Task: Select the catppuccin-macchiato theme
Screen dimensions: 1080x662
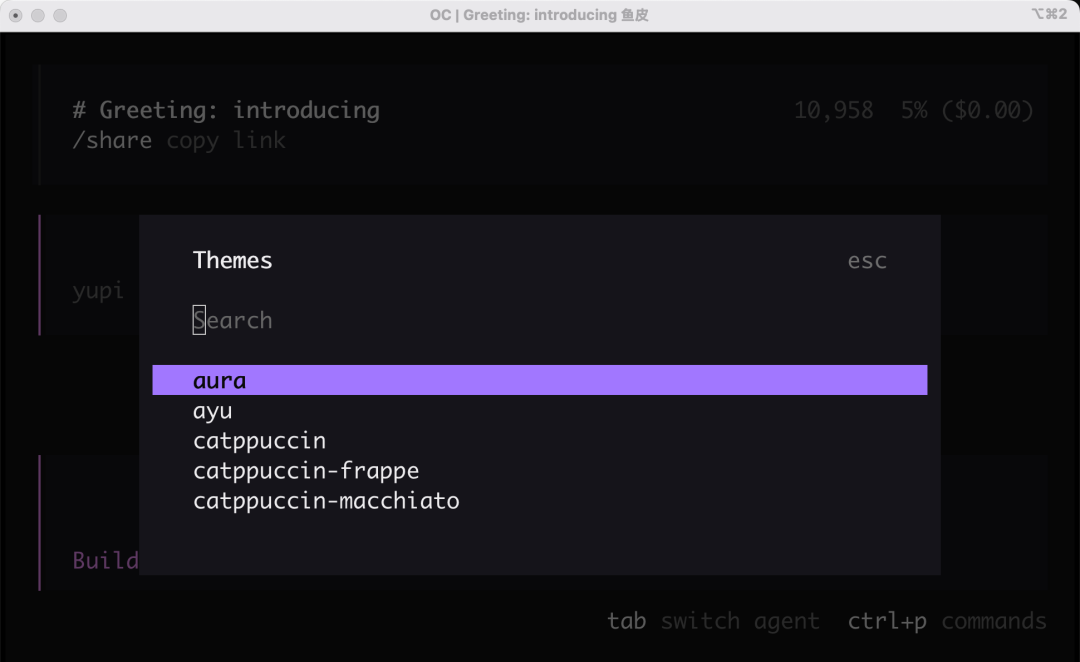Action: click(x=325, y=500)
